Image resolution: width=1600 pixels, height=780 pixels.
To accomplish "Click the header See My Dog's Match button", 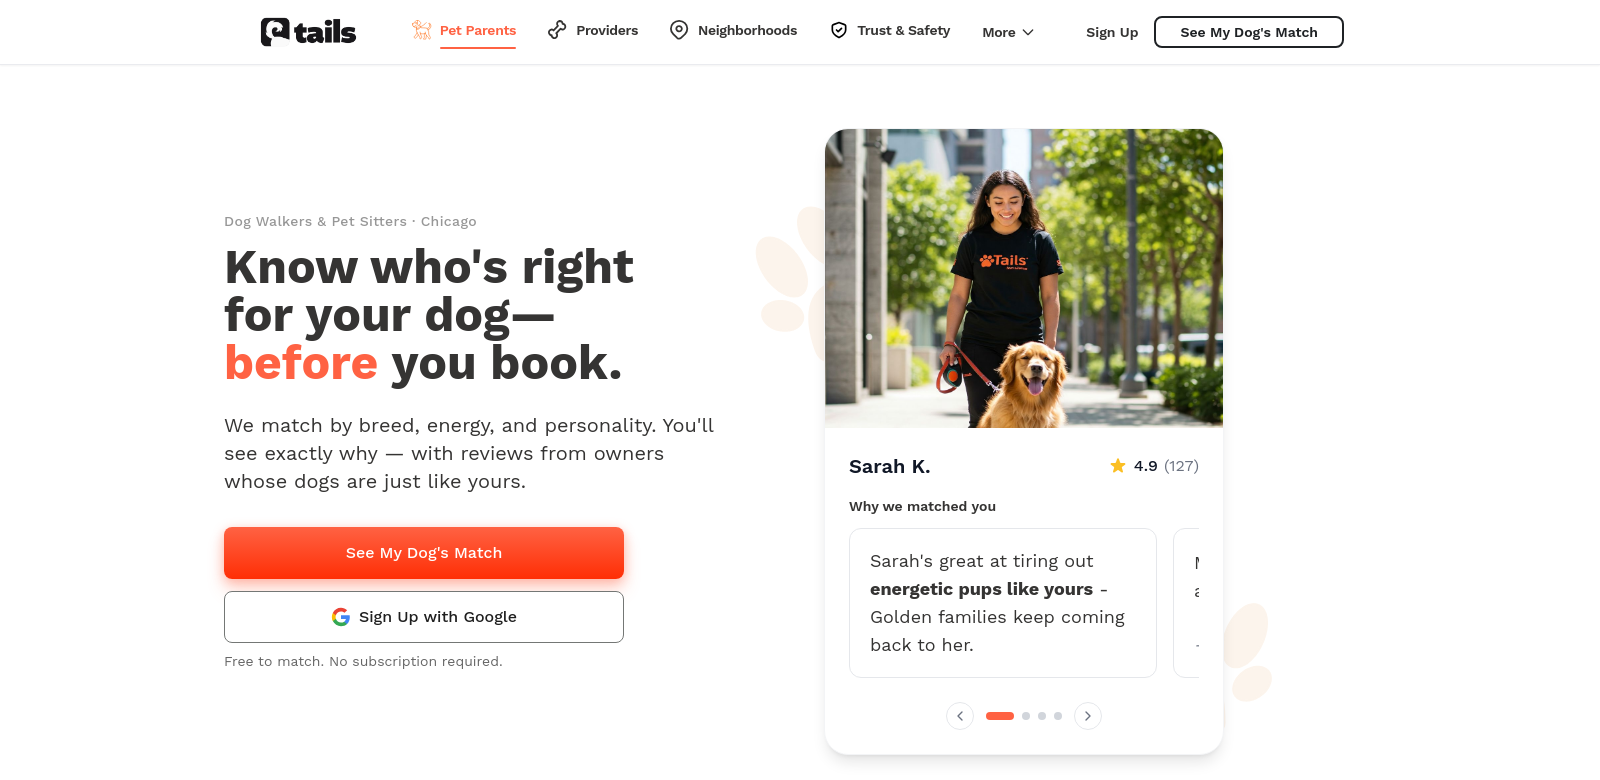I will pos(1249,32).
